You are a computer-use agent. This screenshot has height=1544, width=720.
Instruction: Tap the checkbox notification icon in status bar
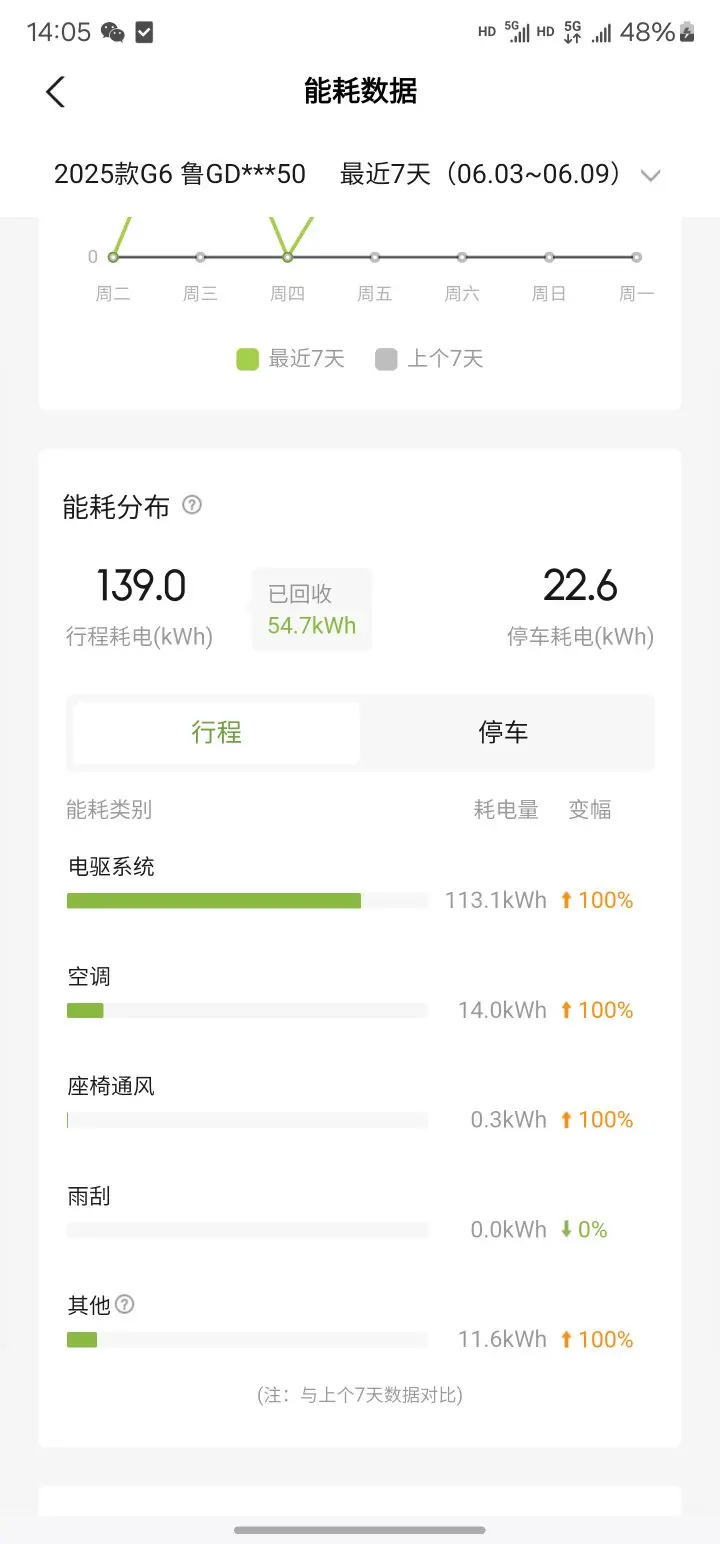[144, 32]
